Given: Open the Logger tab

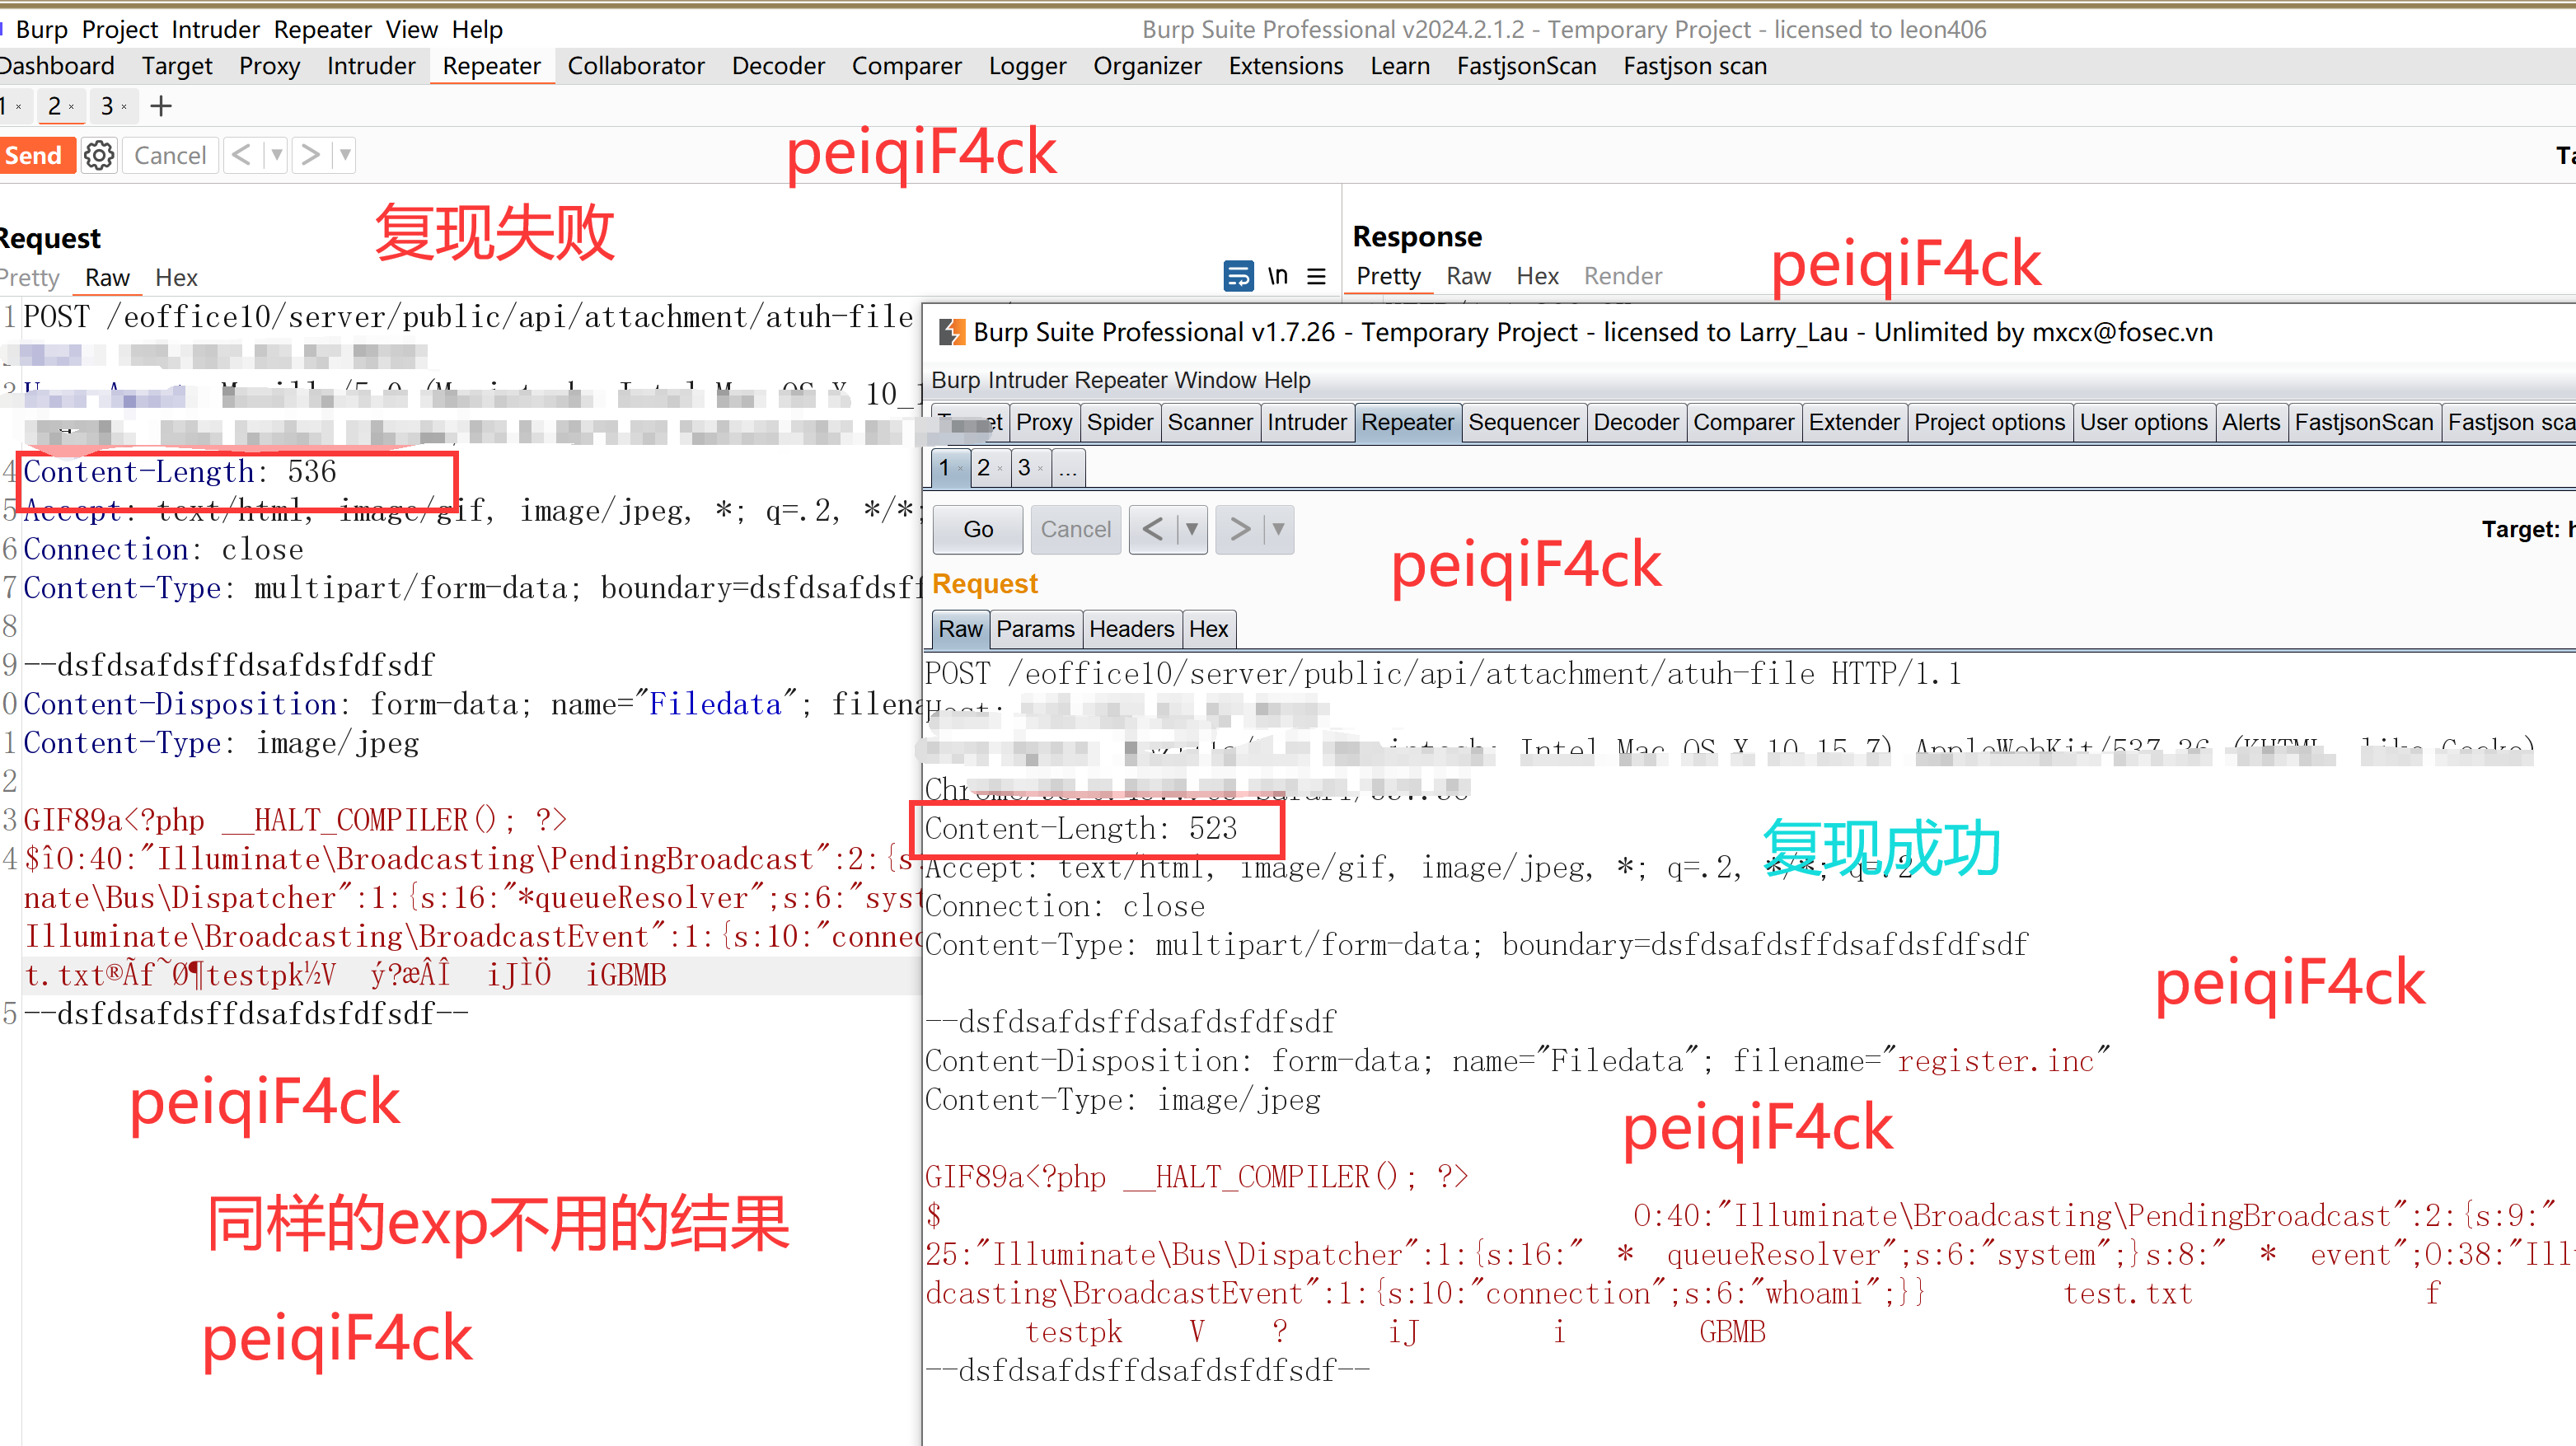Looking at the screenshot, I should tap(1028, 66).
